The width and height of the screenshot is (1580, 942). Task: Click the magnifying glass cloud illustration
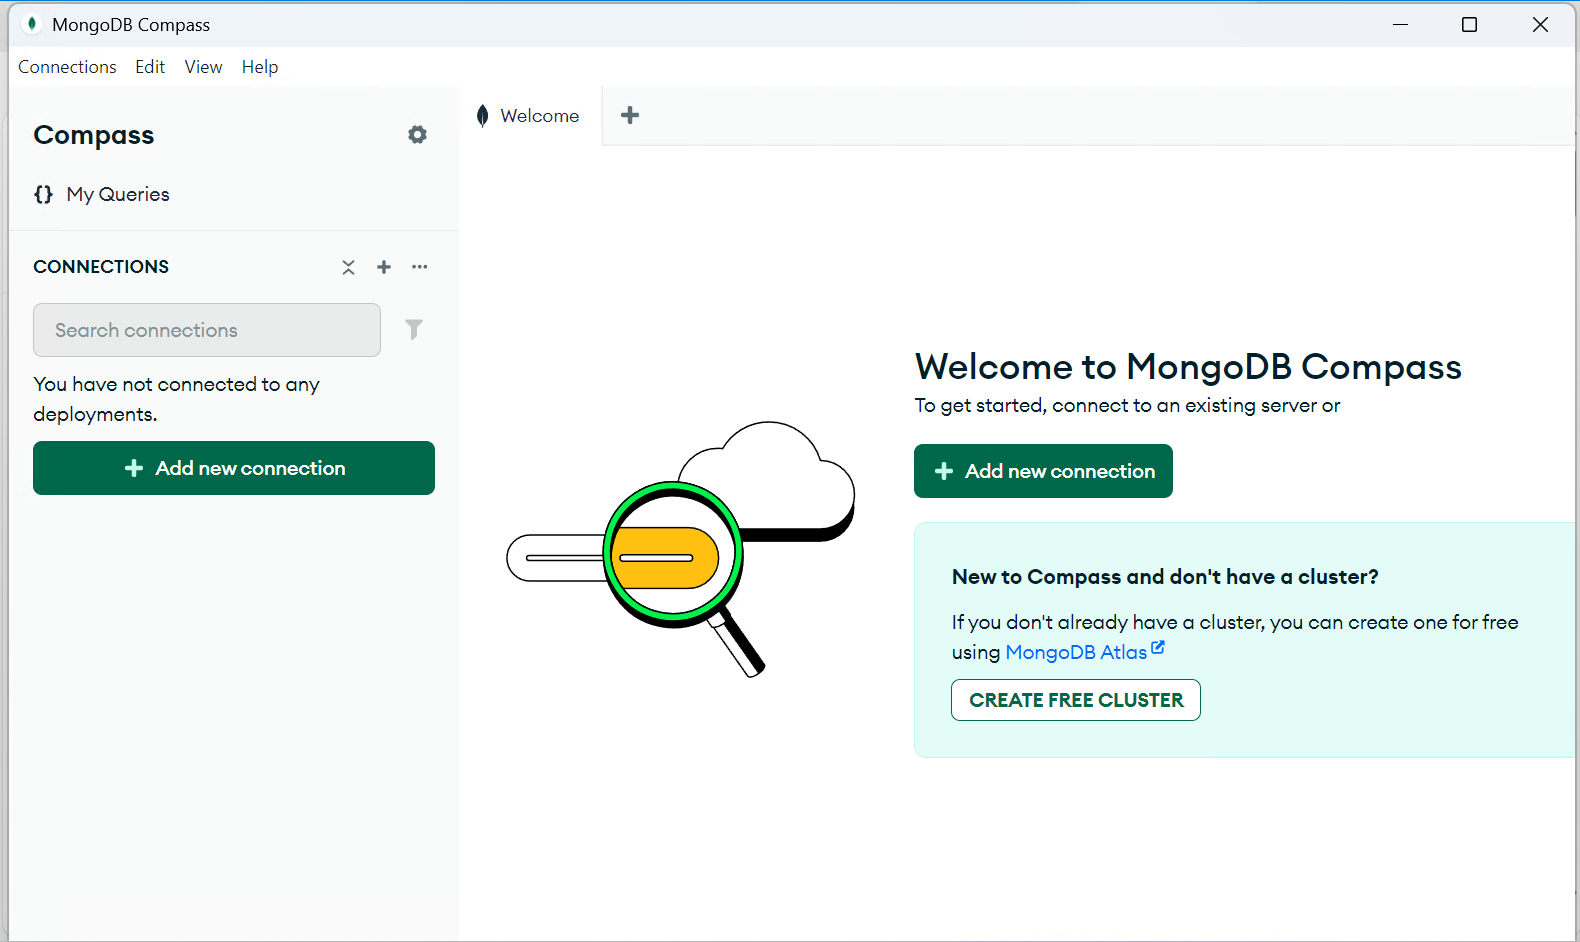[681, 549]
